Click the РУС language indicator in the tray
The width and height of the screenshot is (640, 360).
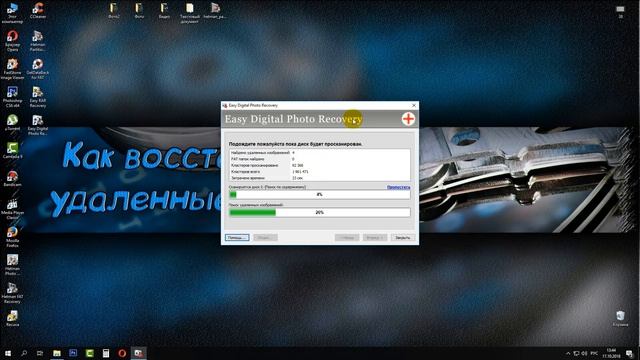[594, 353]
